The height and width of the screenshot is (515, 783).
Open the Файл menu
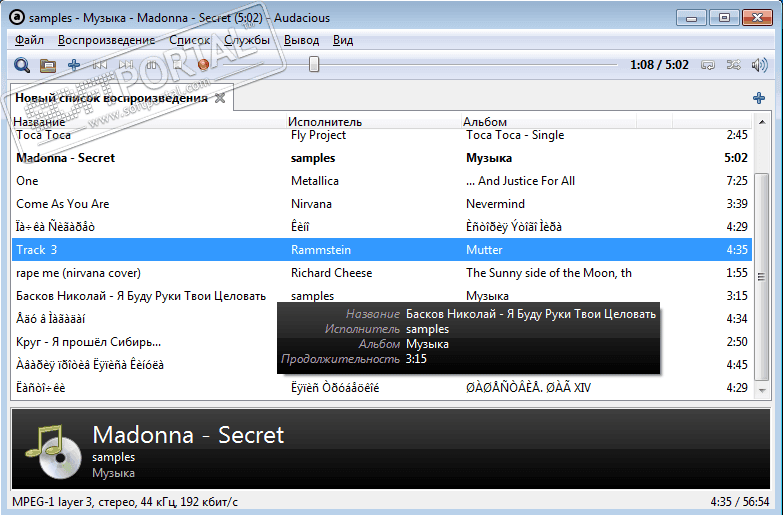point(29,40)
